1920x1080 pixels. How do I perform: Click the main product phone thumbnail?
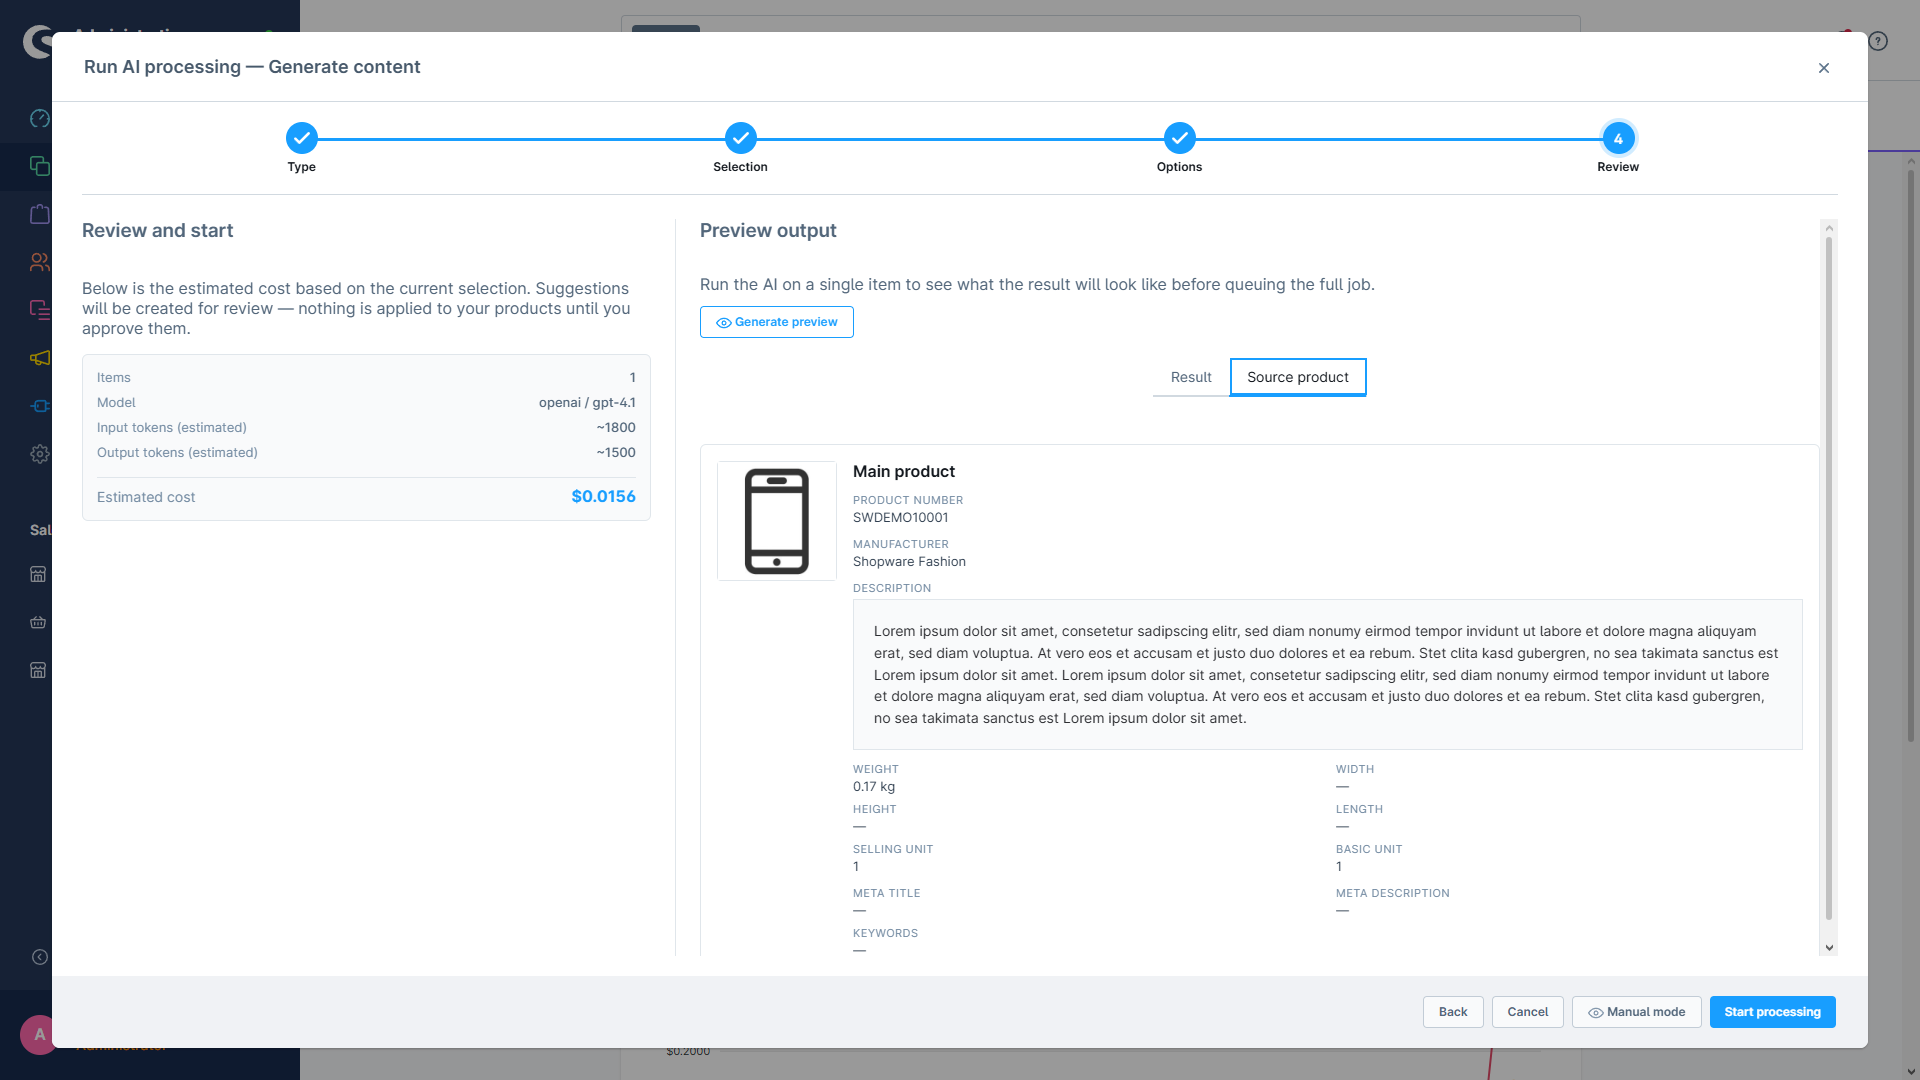tap(777, 521)
